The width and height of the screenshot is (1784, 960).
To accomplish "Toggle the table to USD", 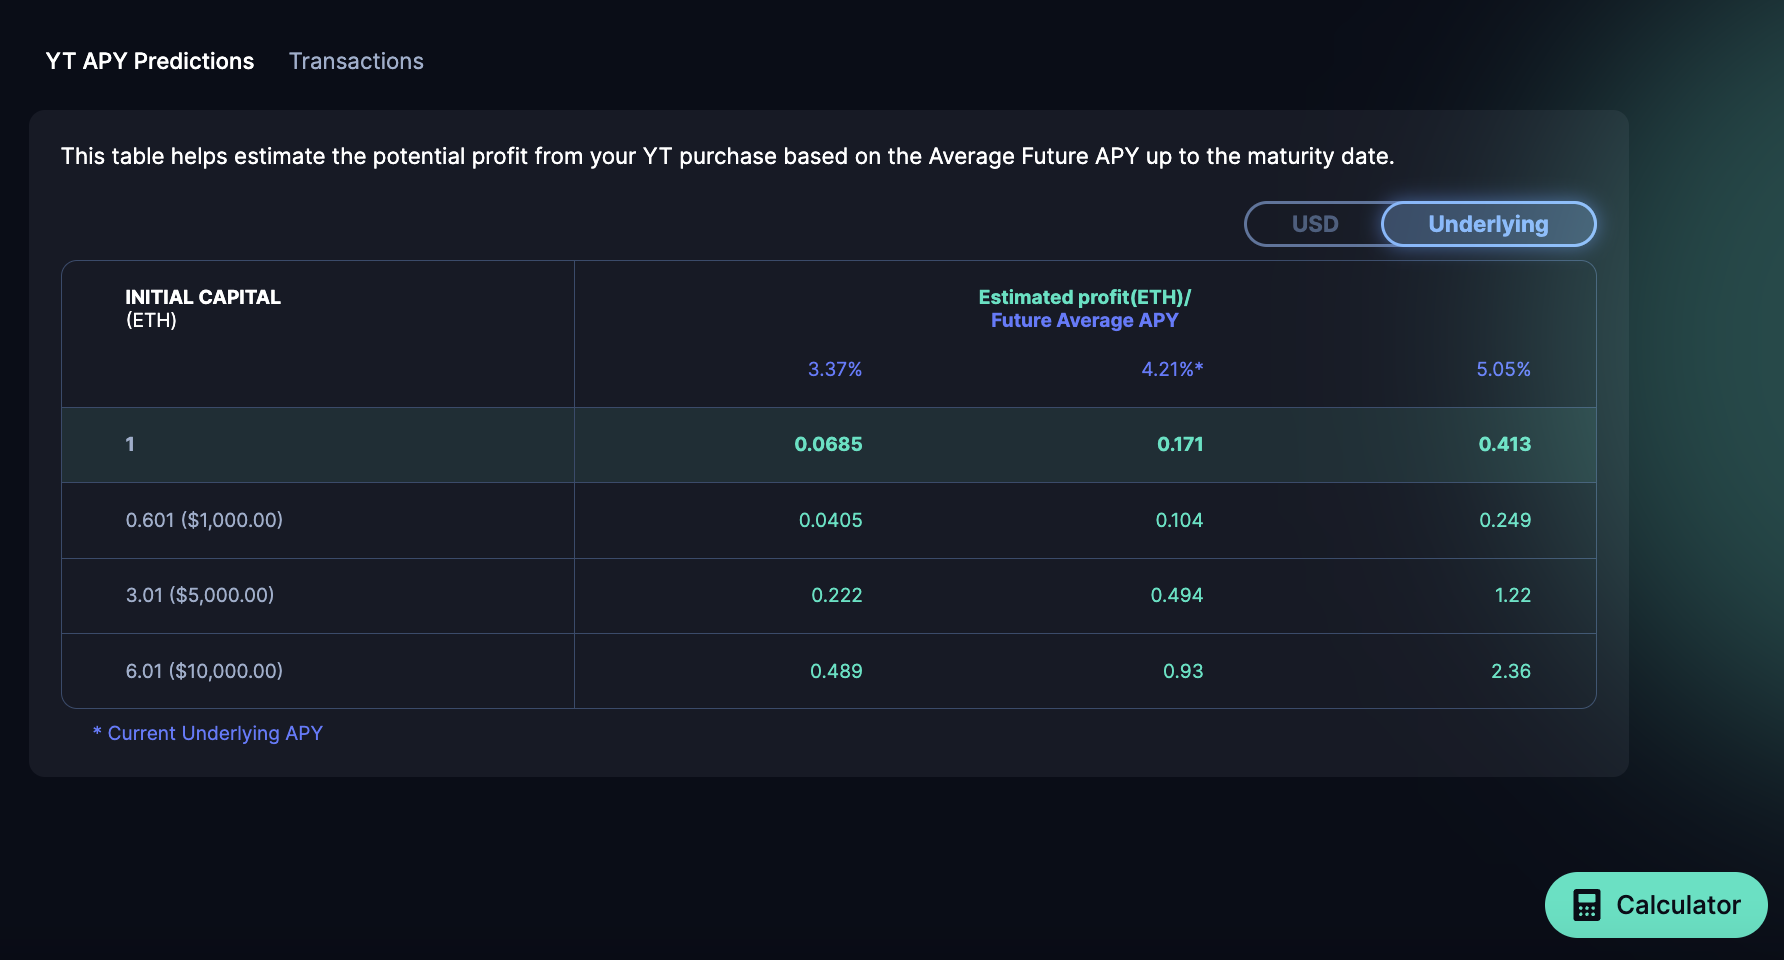I will tap(1314, 224).
